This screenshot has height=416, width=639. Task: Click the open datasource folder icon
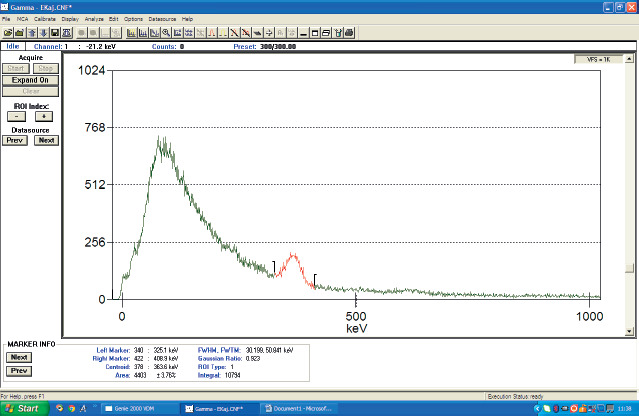pos(9,32)
